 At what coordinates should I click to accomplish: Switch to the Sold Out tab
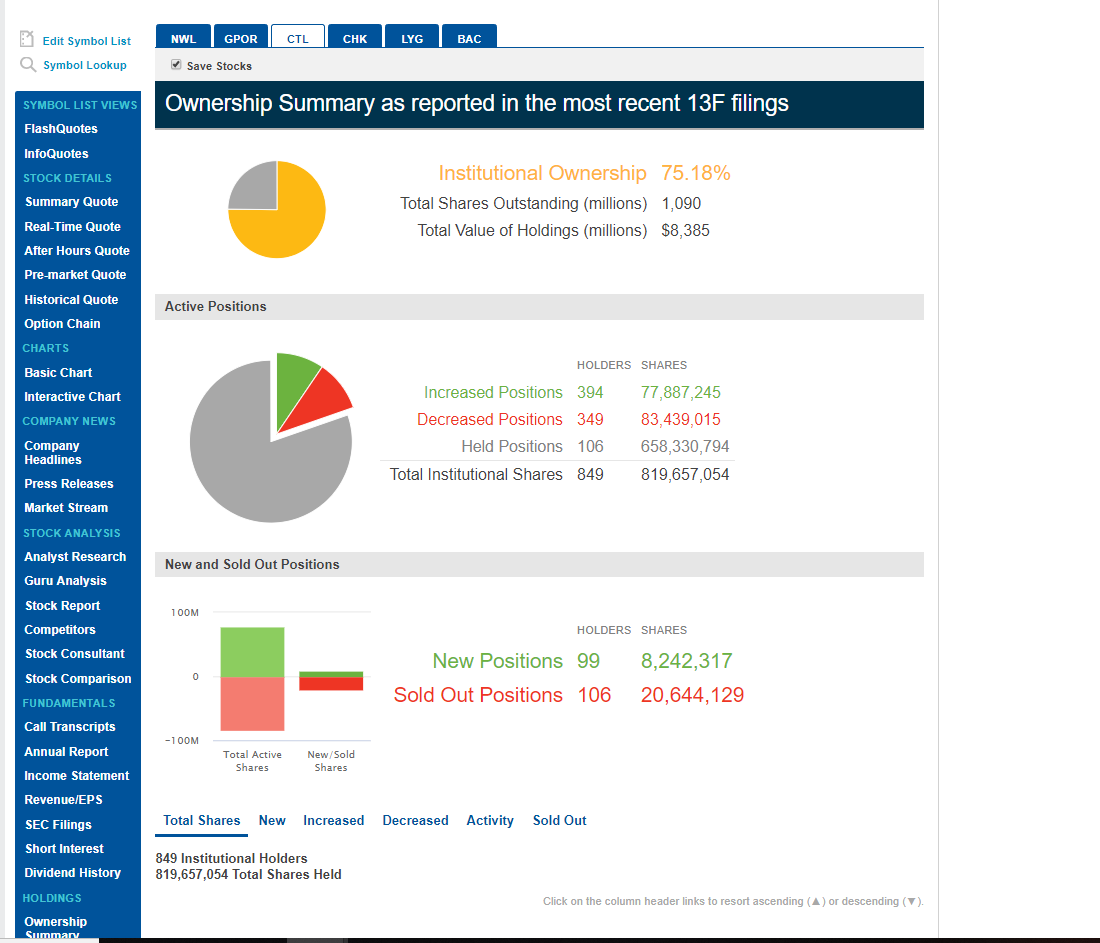click(x=559, y=820)
